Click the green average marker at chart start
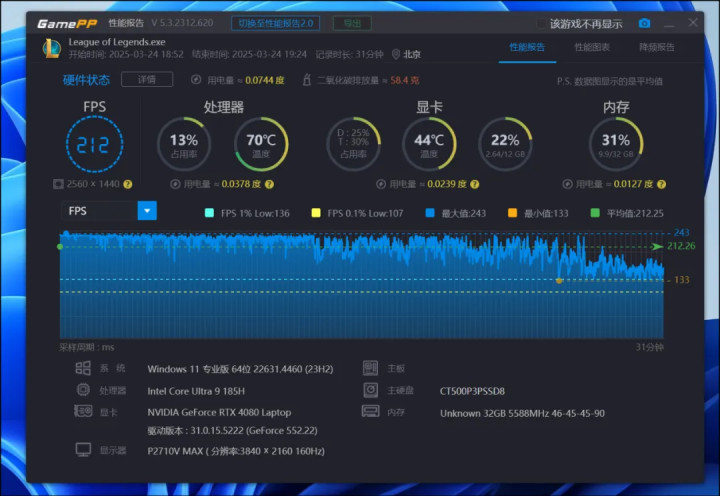 (60, 247)
